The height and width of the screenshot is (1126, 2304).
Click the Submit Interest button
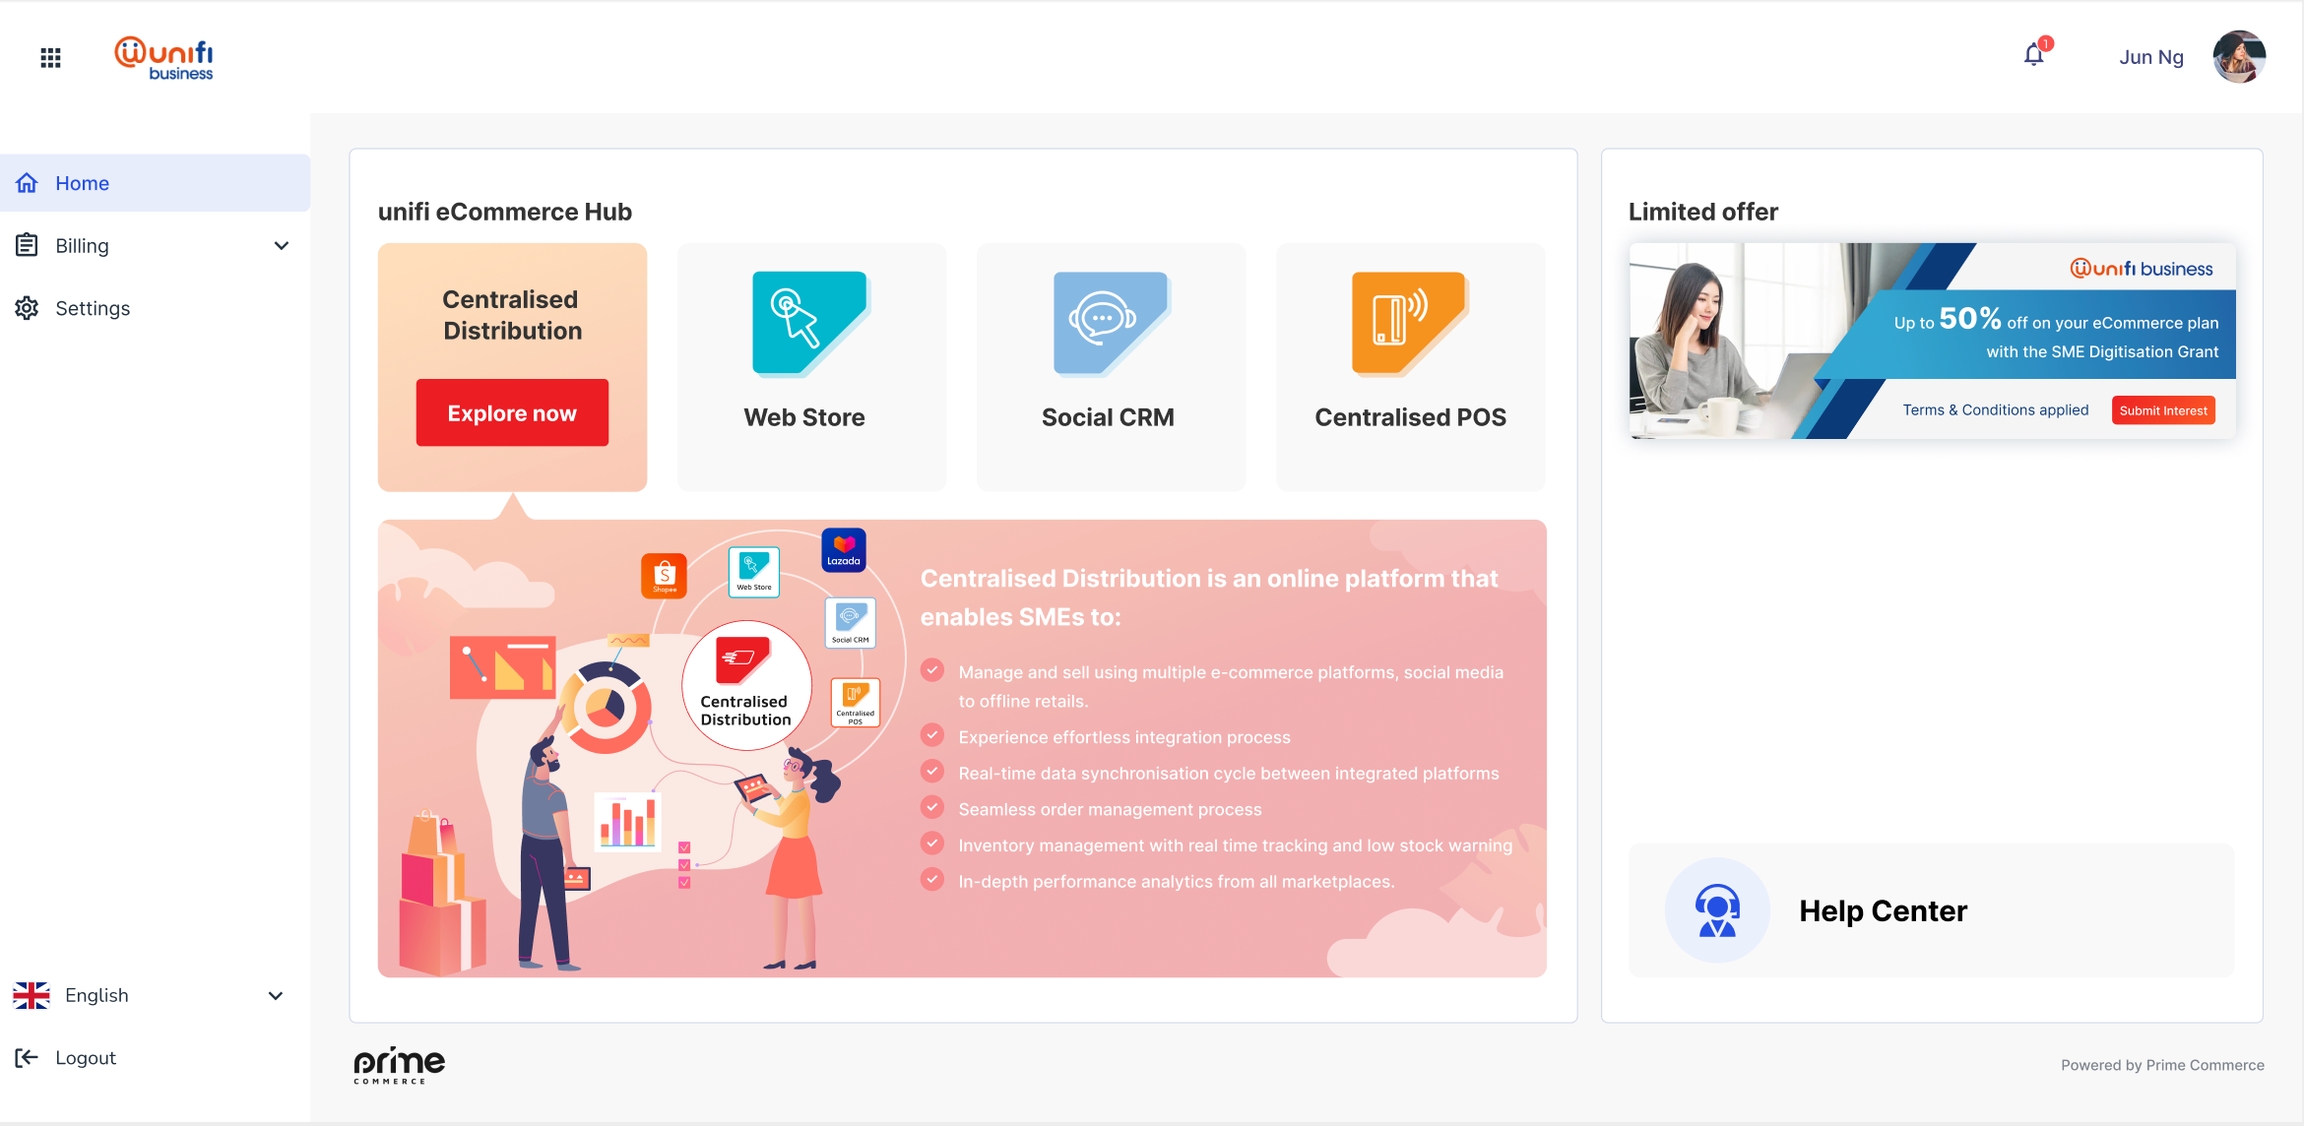[2162, 411]
